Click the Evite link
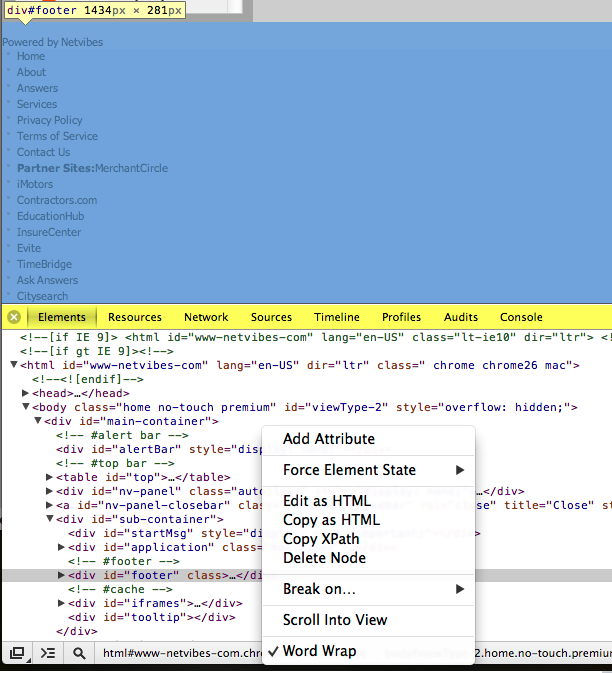The height and width of the screenshot is (673, 612). [29, 248]
